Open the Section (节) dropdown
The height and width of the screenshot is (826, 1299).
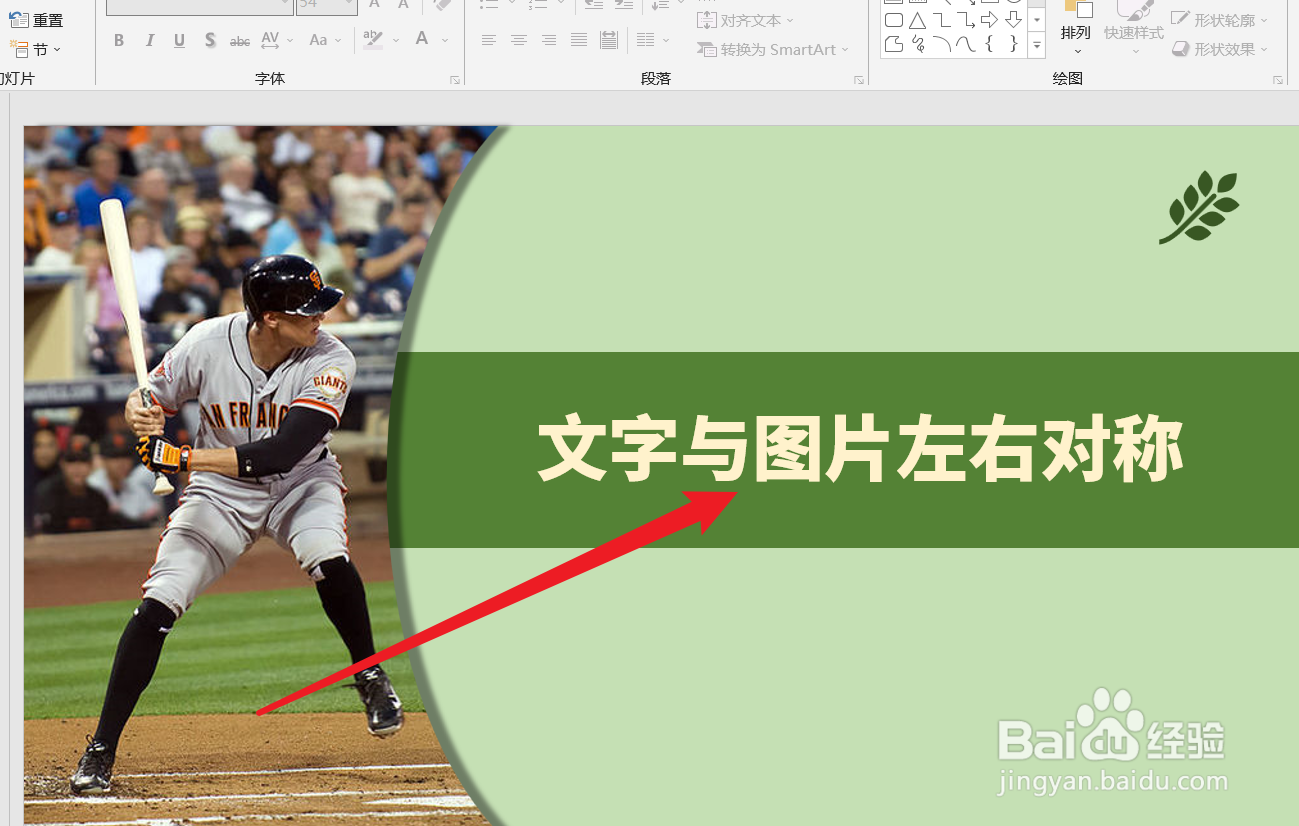pyautogui.click(x=36, y=49)
